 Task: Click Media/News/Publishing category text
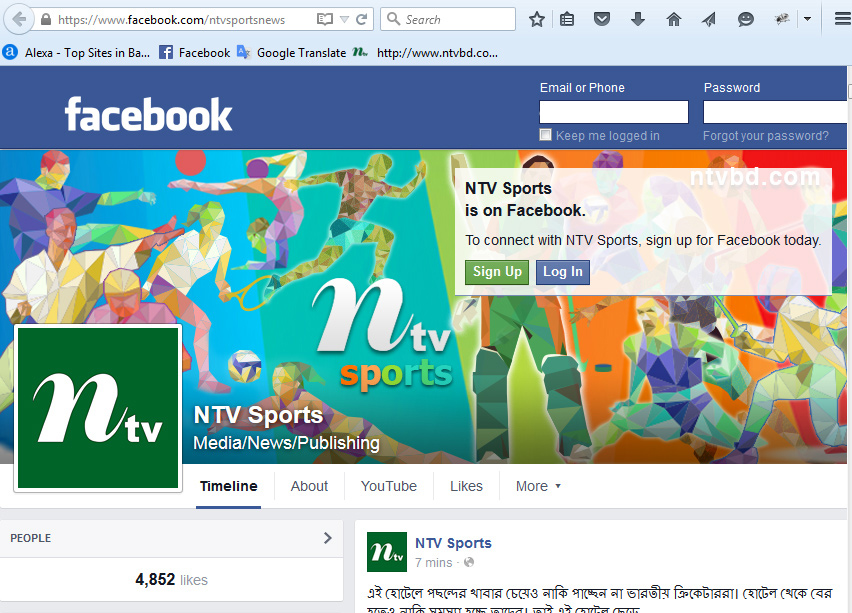[286, 443]
